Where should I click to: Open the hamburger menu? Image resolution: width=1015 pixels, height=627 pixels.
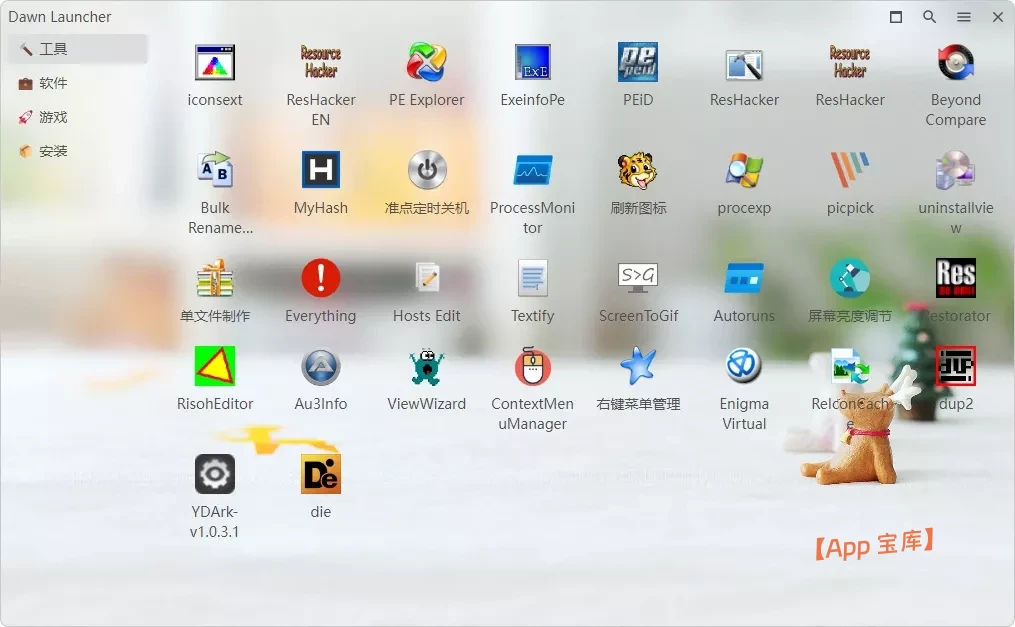(964, 17)
